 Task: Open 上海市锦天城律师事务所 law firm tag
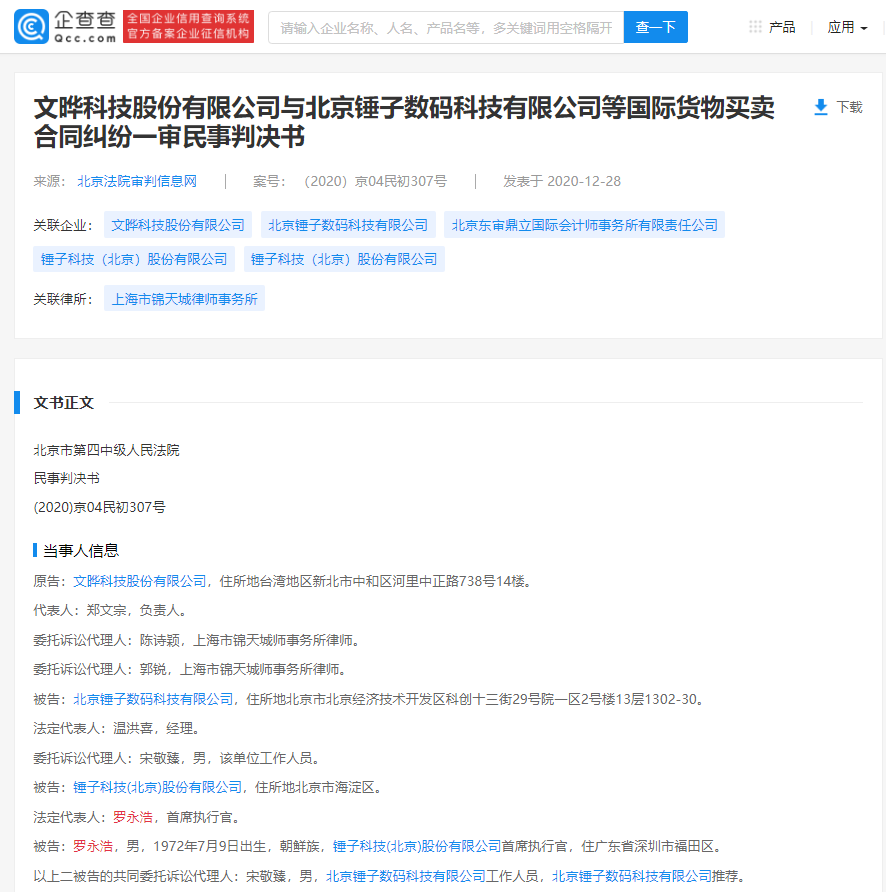184,298
